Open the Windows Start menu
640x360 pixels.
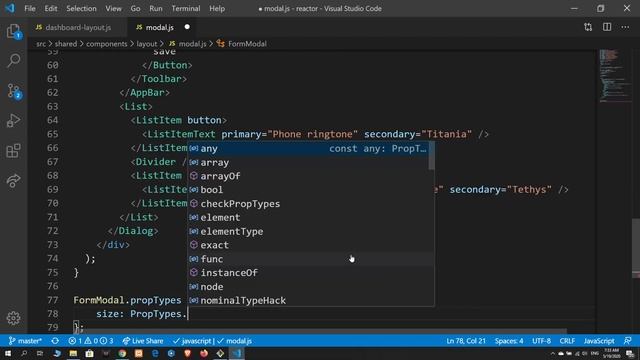pos(8,353)
